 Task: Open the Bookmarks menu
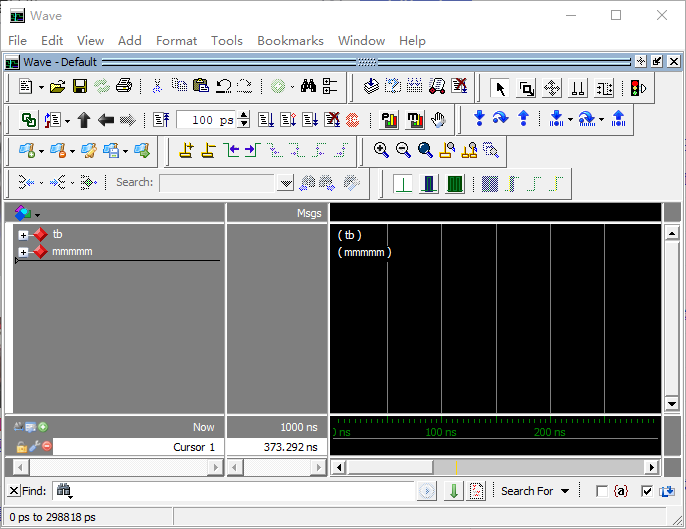tap(290, 41)
